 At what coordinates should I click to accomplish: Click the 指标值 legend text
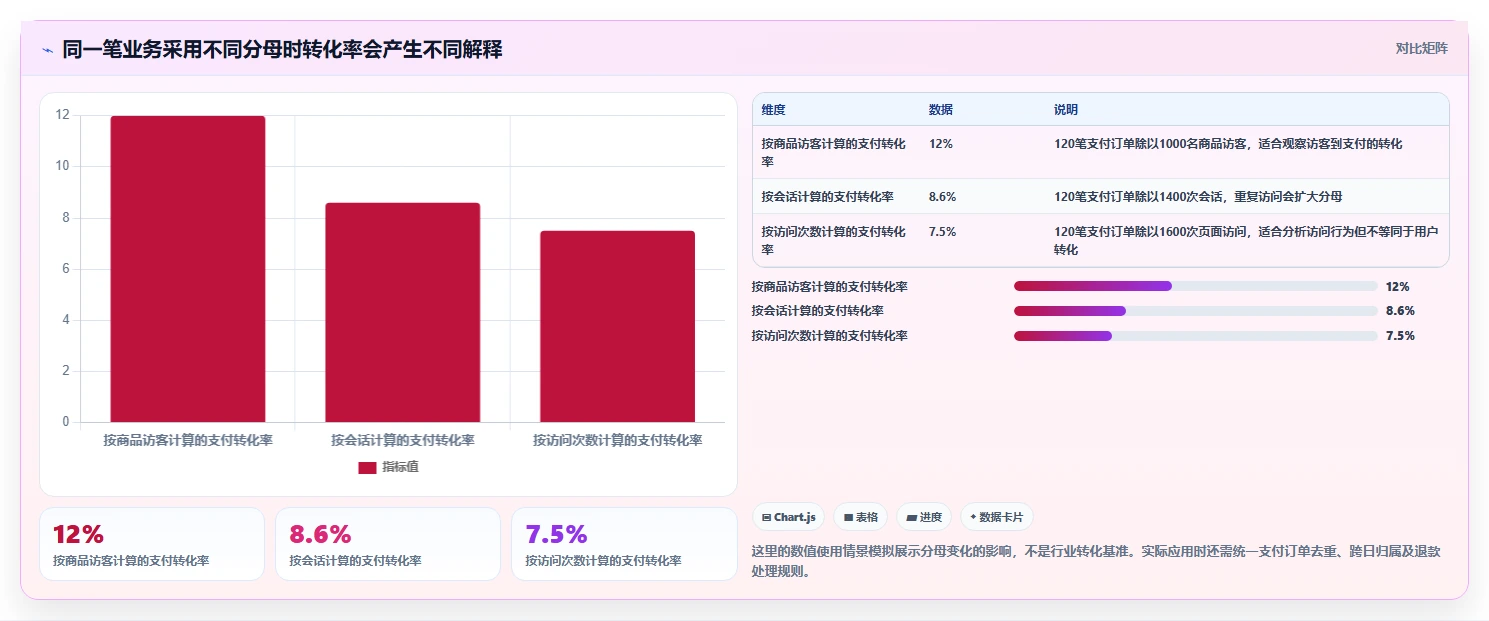tap(400, 467)
